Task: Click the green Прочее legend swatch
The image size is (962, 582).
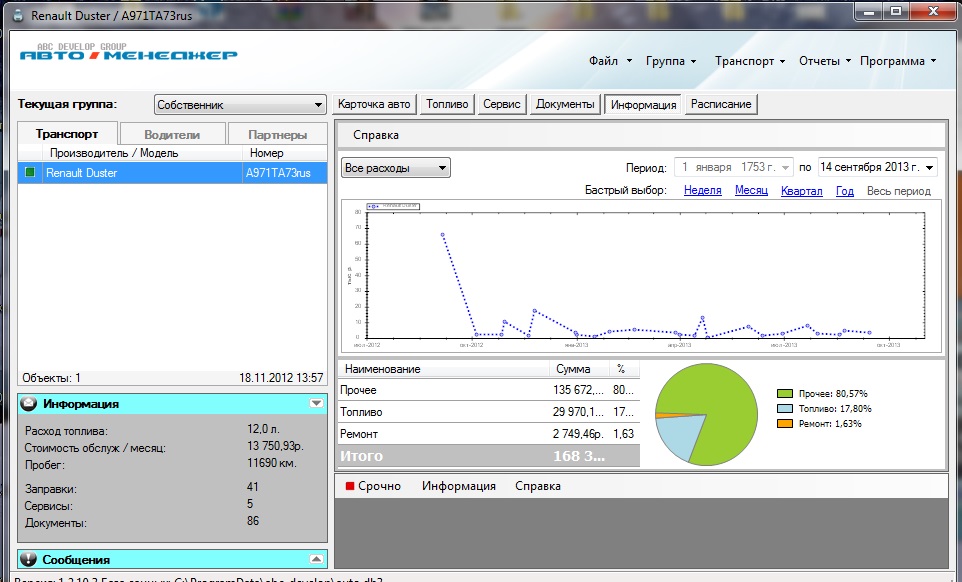Action: tap(784, 394)
